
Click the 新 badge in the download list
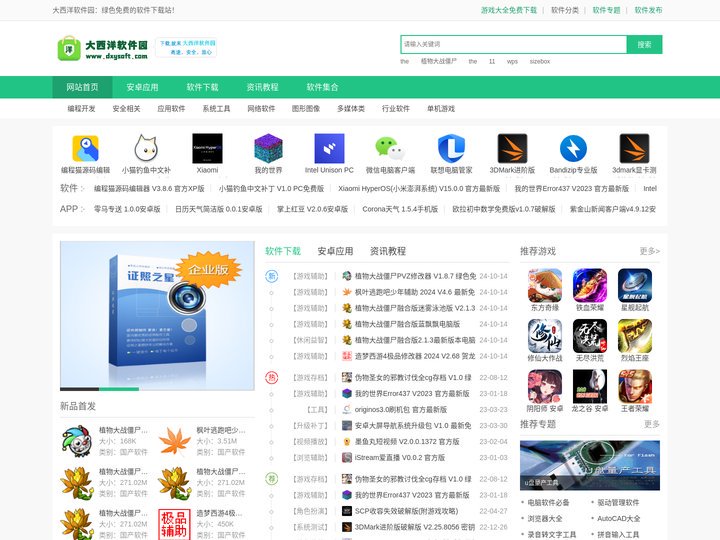click(272, 276)
